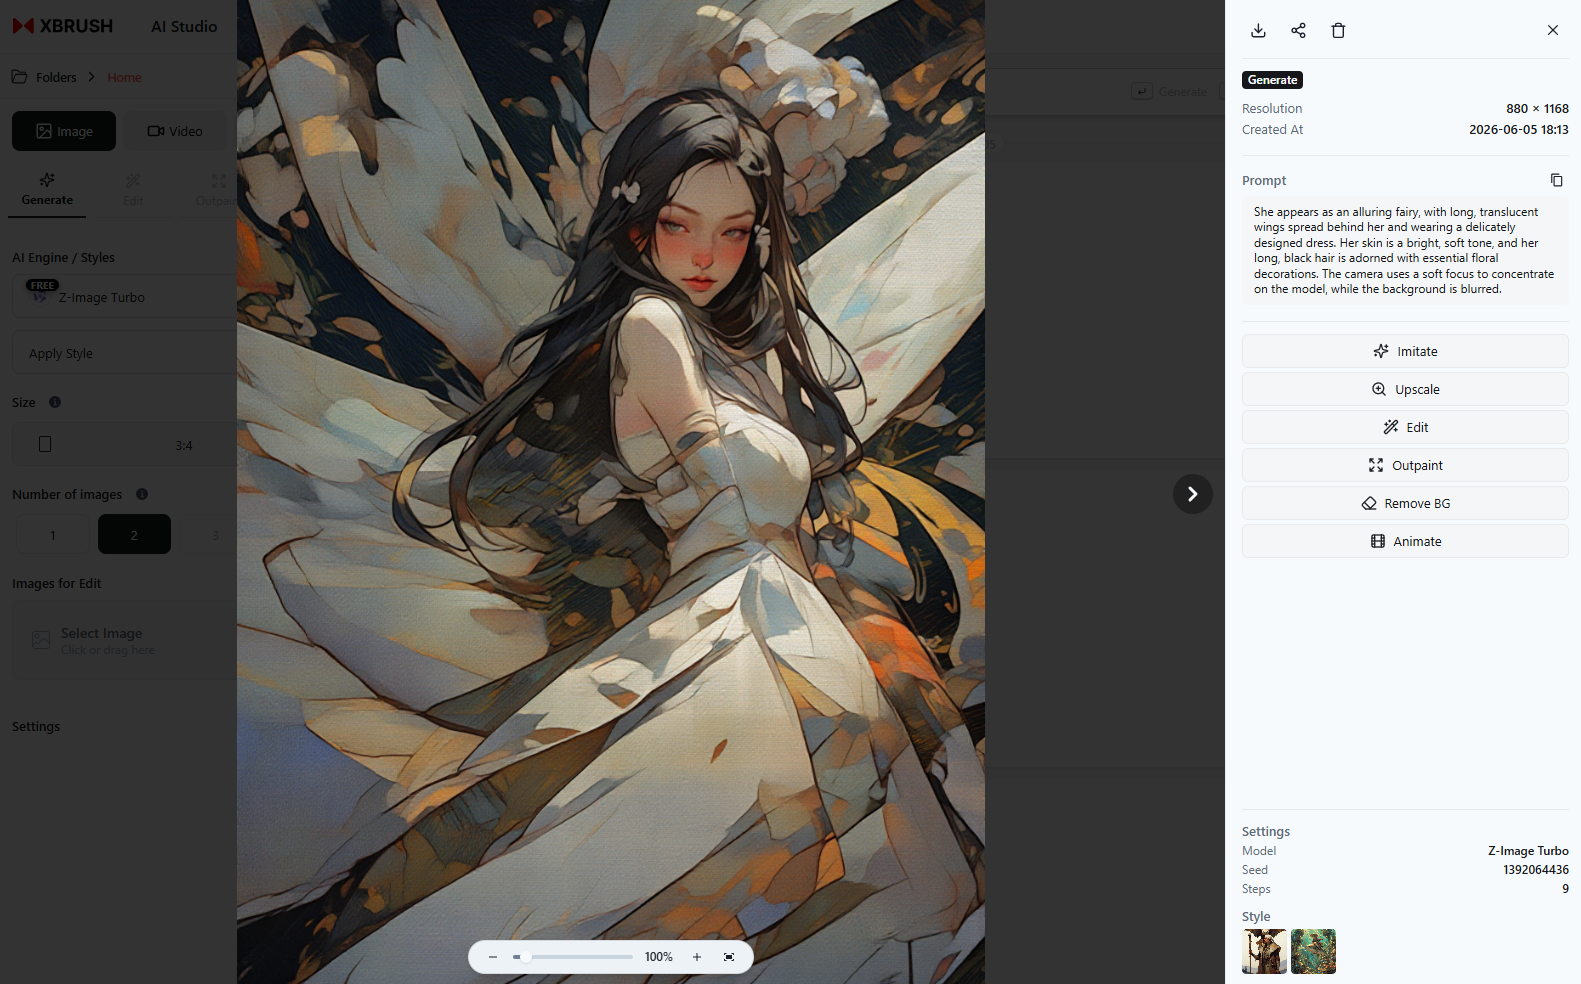1581x984 pixels.
Task: Open the 3:4 size selector
Action: (x=125, y=444)
